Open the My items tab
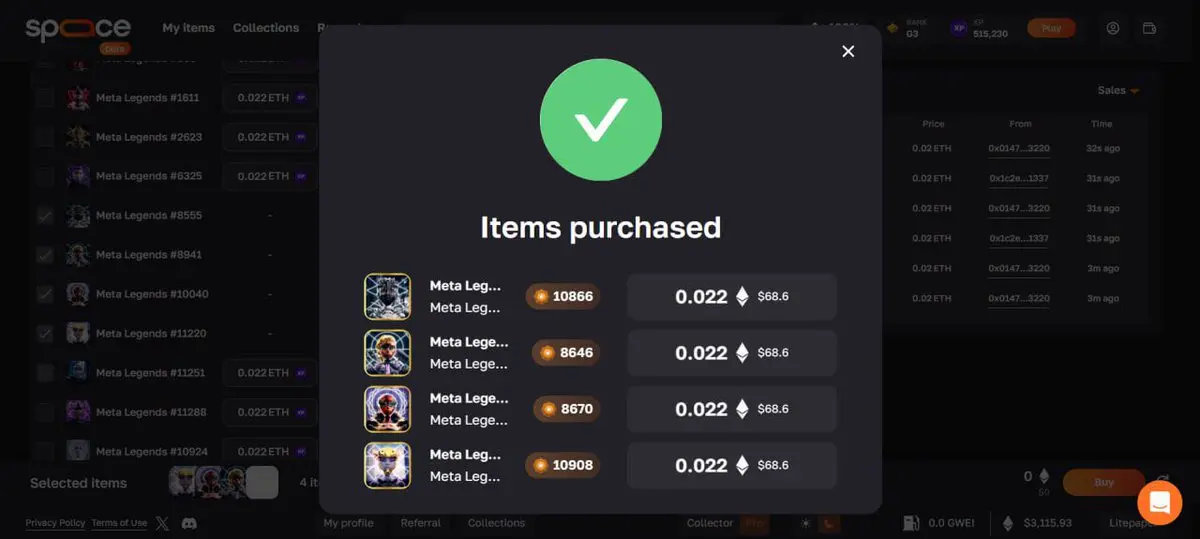This screenshot has width=1200, height=539. [189, 28]
